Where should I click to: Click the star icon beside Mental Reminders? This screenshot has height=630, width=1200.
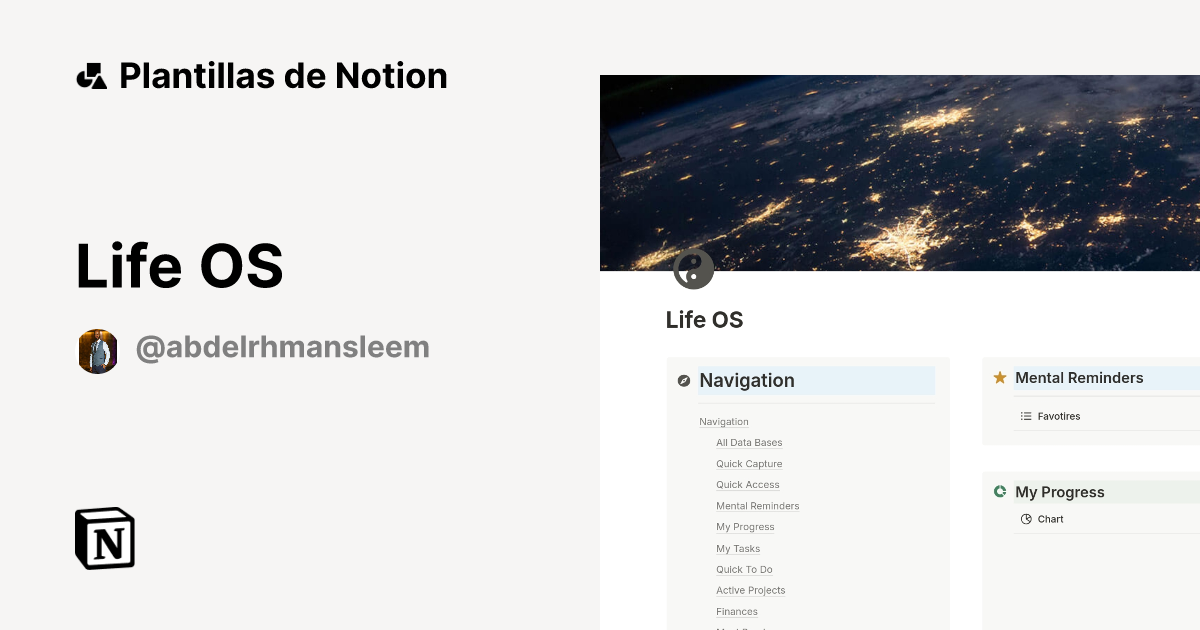coord(999,377)
